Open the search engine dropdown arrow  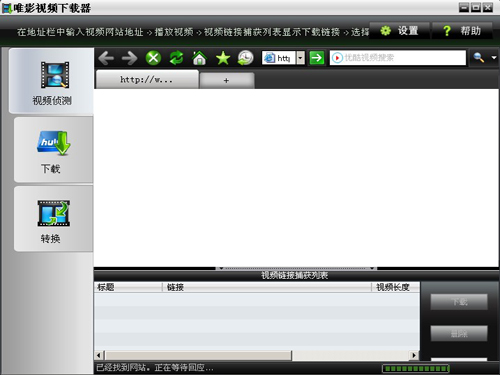[494, 58]
